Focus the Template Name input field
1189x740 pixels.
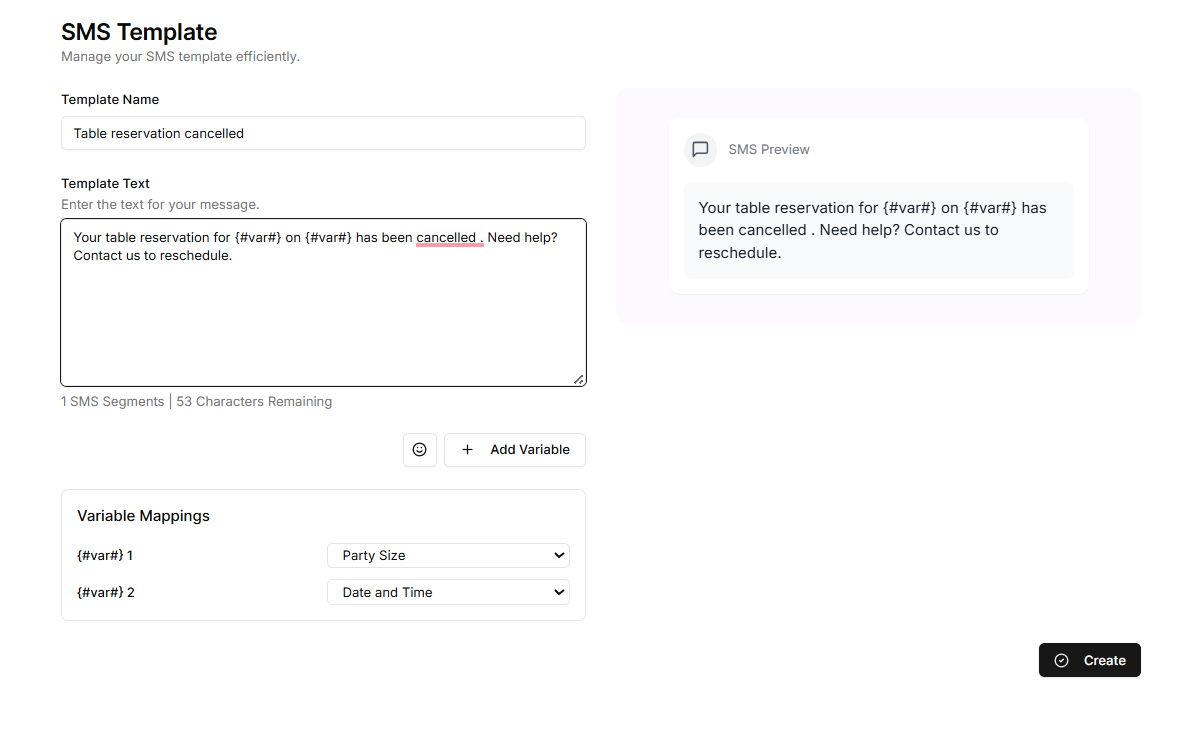pos(323,133)
